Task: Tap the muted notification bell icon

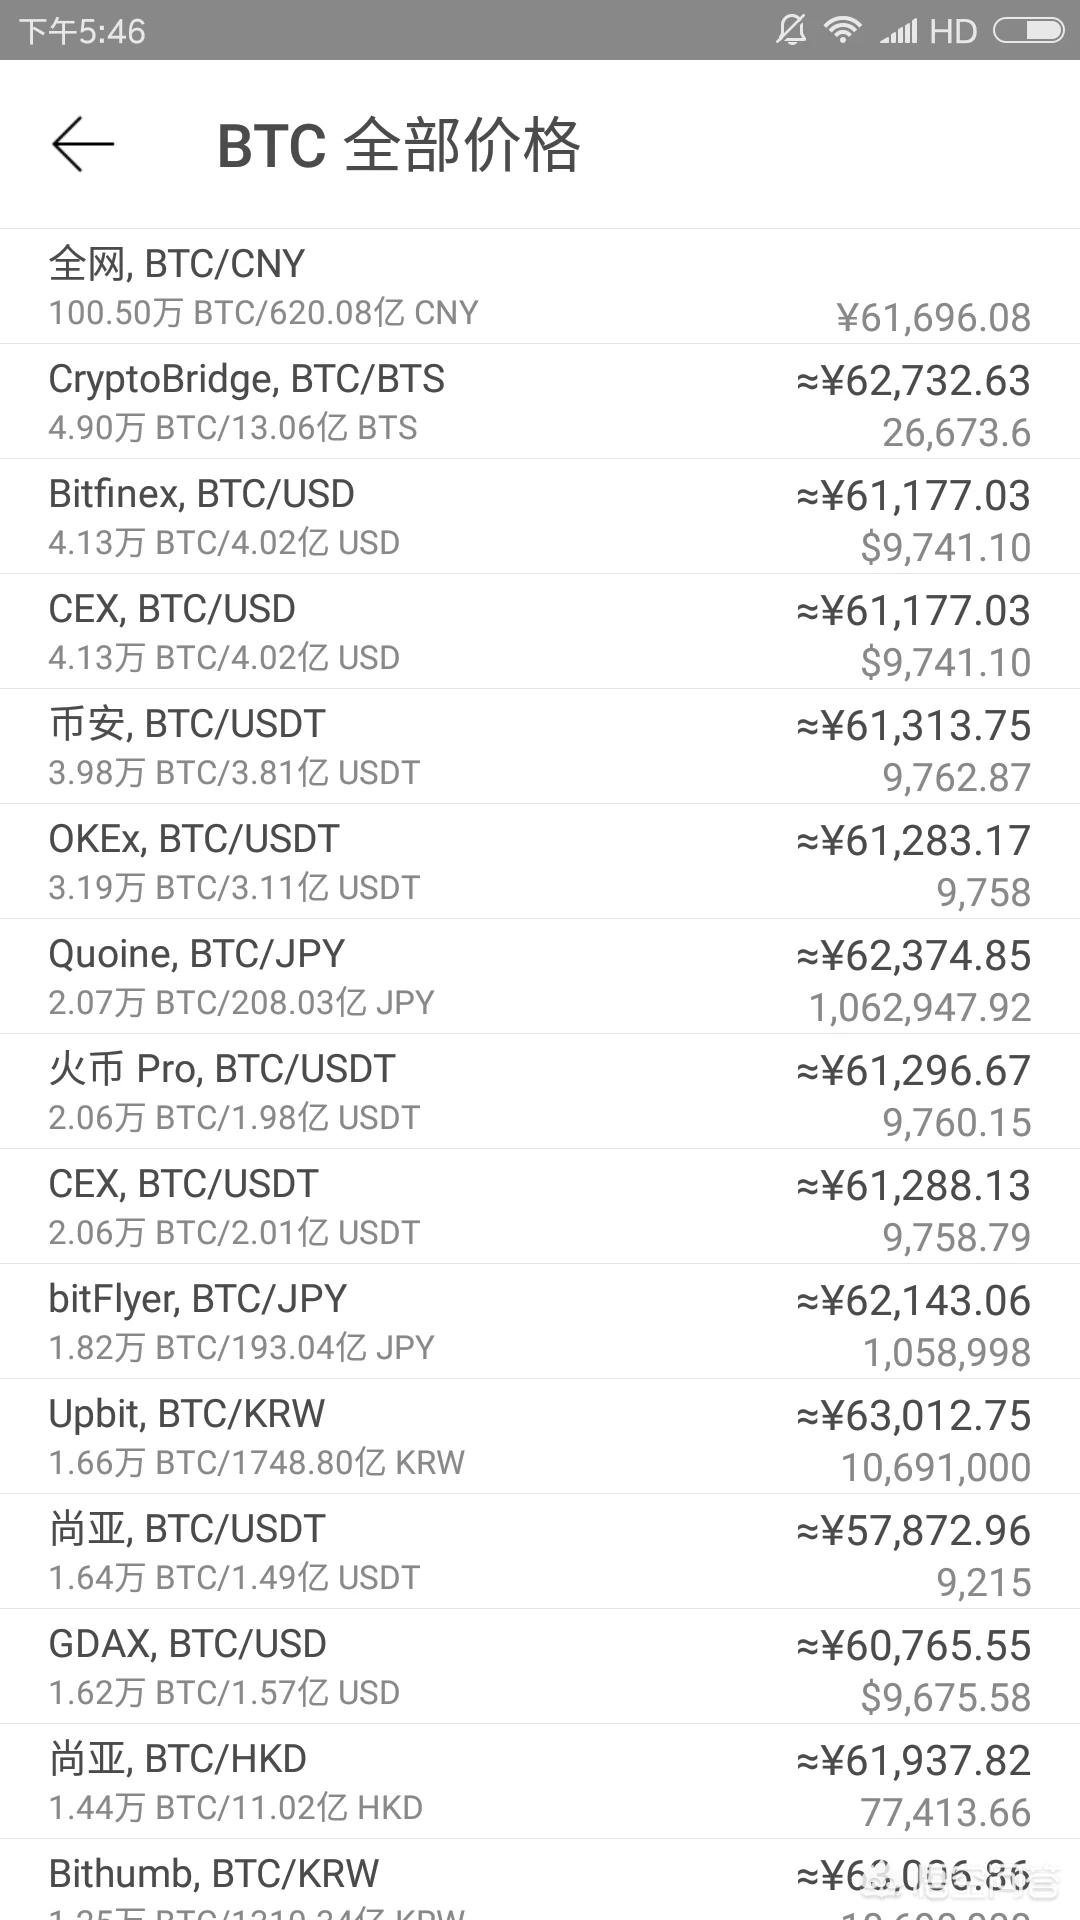Action: tap(791, 30)
